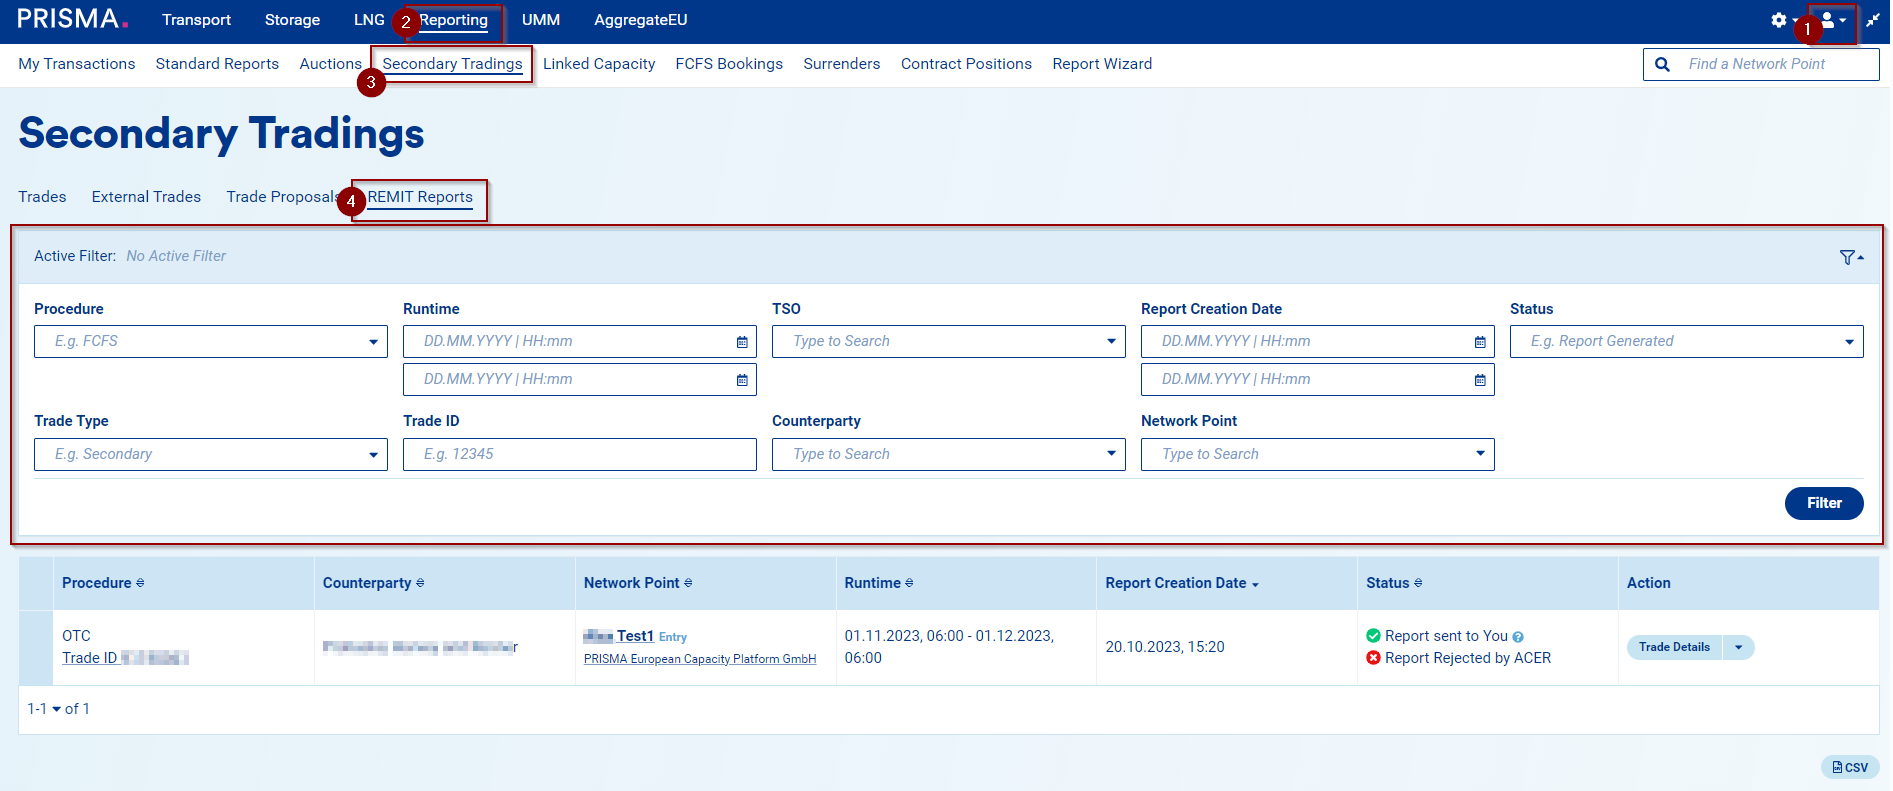Expand the Trade Details action arrow
1893x791 pixels.
coord(1738,647)
